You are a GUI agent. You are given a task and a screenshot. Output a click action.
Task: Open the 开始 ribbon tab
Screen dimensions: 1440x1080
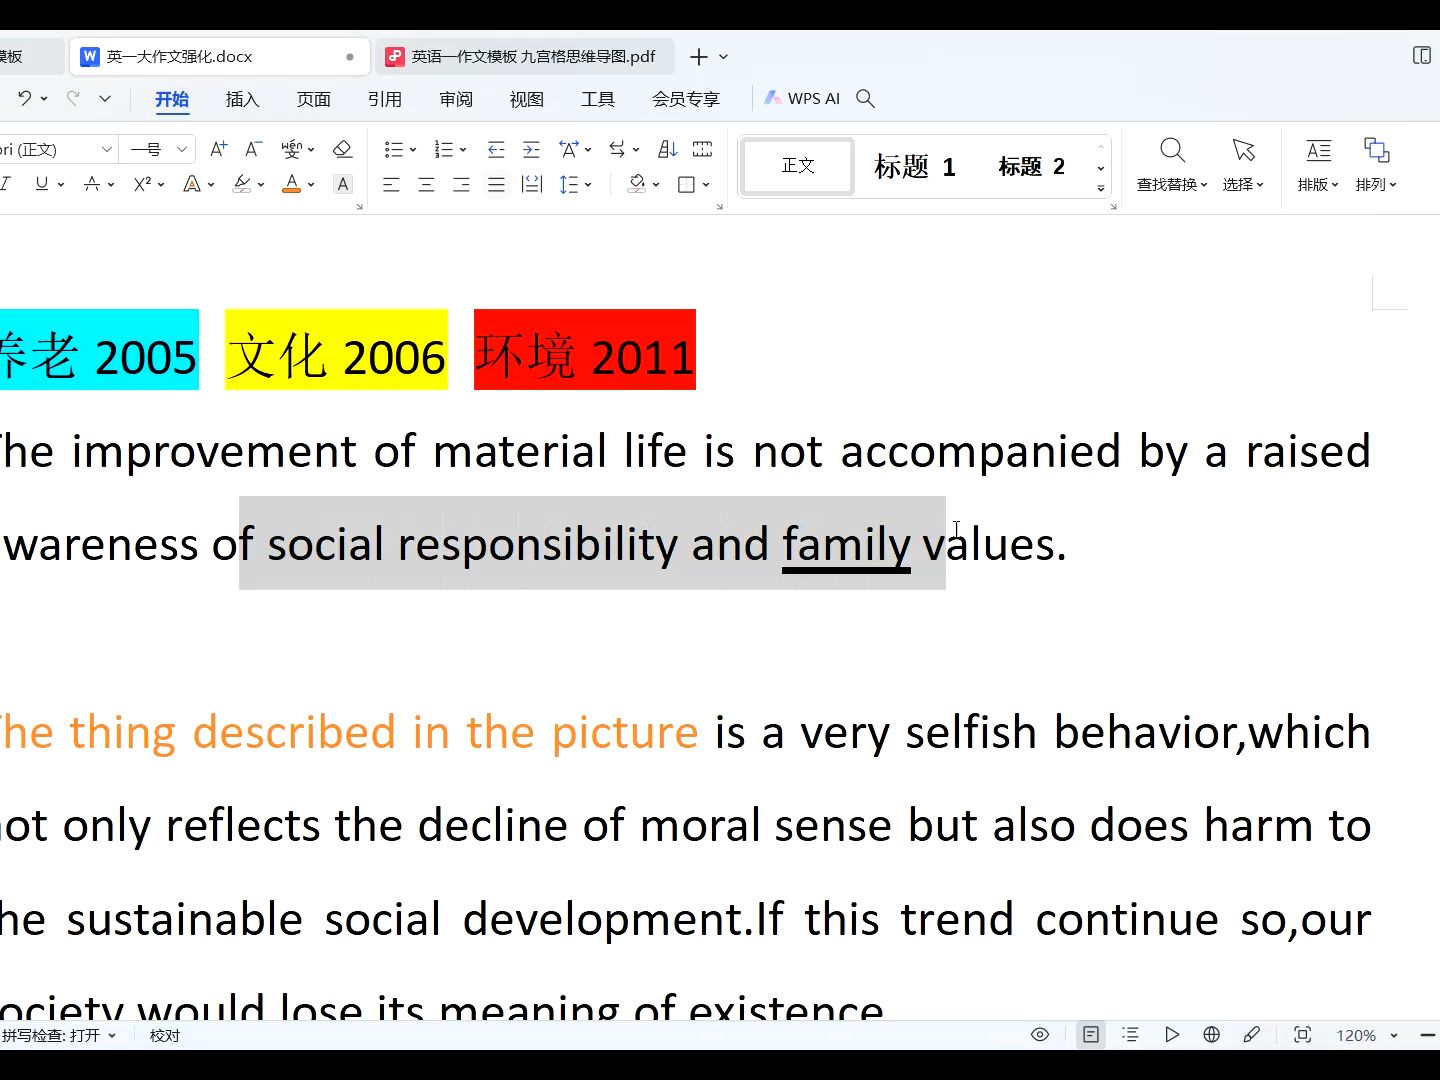[172, 99]
